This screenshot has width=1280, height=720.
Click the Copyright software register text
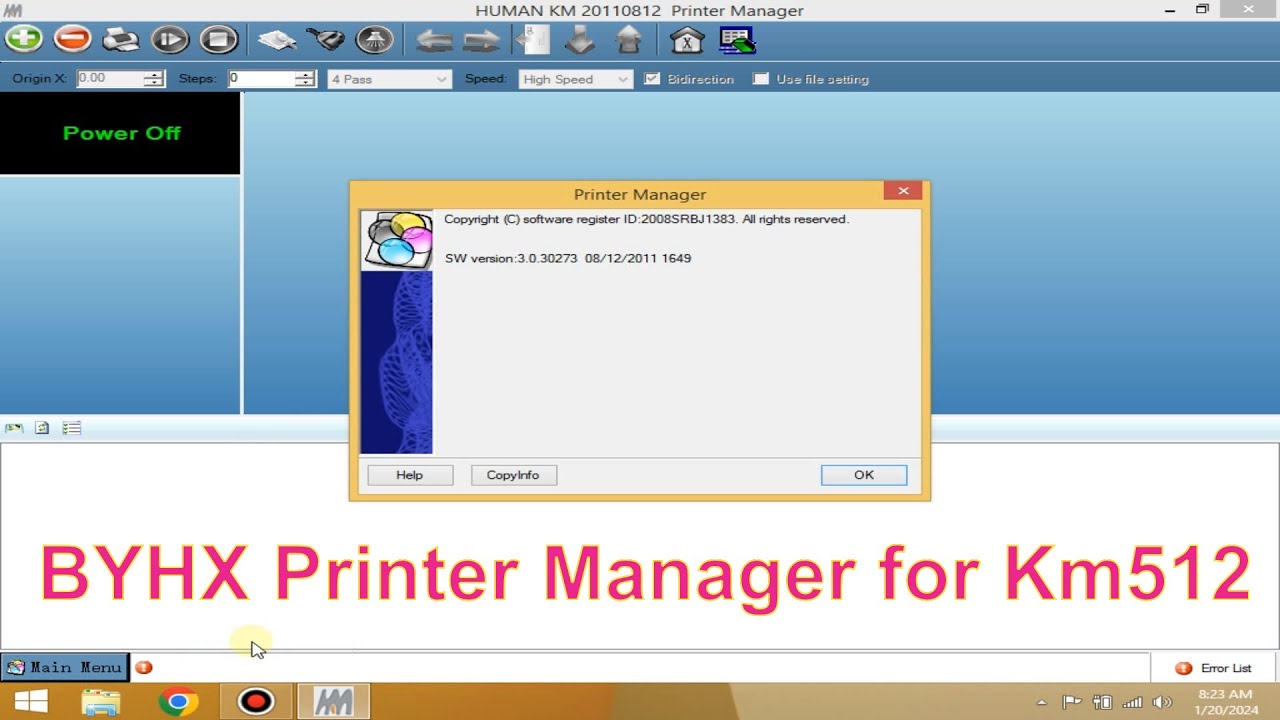tap(646, 219)
